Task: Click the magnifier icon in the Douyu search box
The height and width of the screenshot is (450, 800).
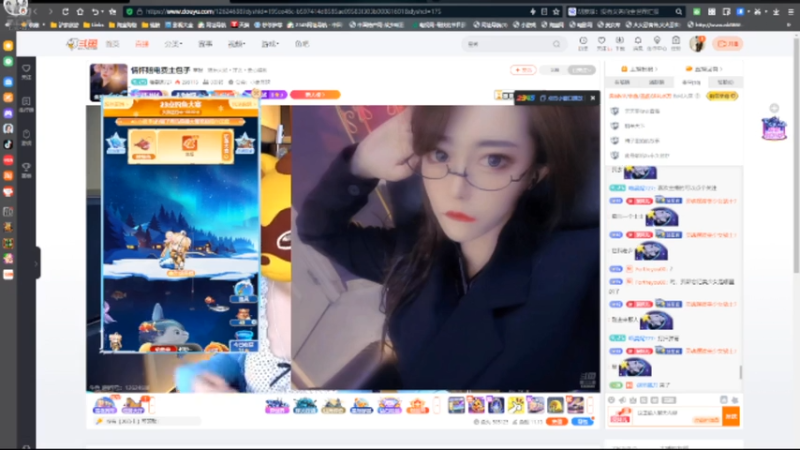Action: 556,44
